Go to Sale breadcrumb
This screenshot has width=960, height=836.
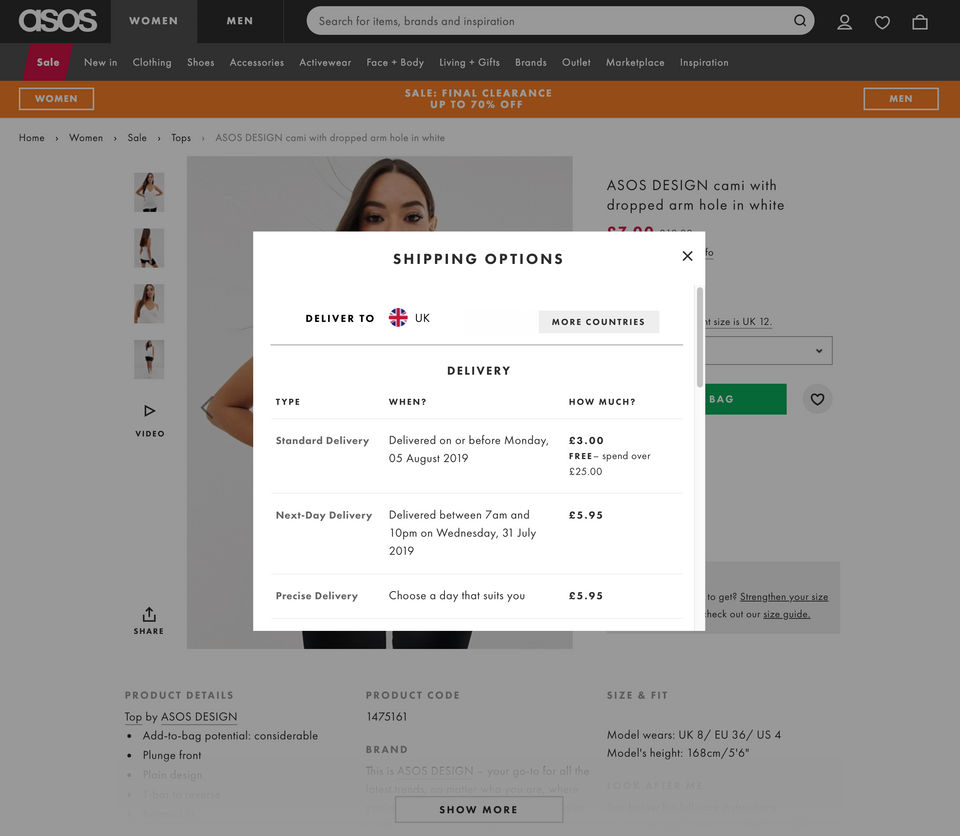(137, 138)
